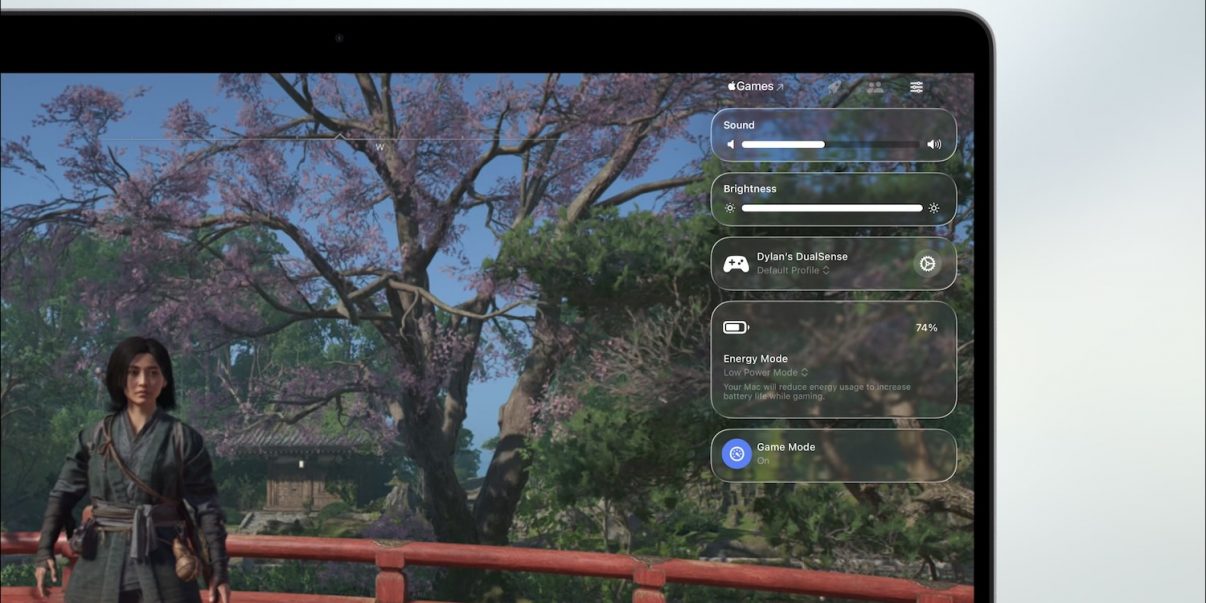Open the Apple Games app link
The height and width of the screenshot is (603, 1206).
tap(756, 87)
